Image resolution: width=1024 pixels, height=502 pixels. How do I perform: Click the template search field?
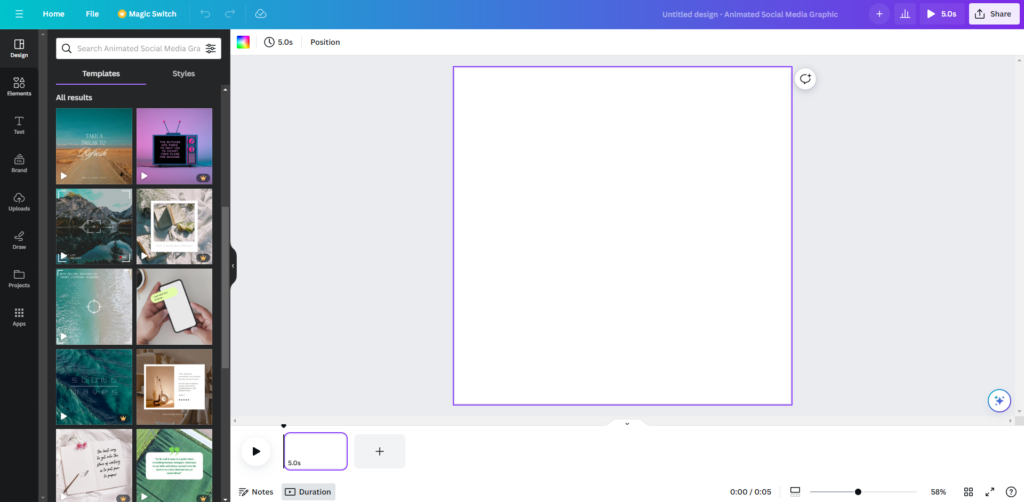tap(138, 48)
